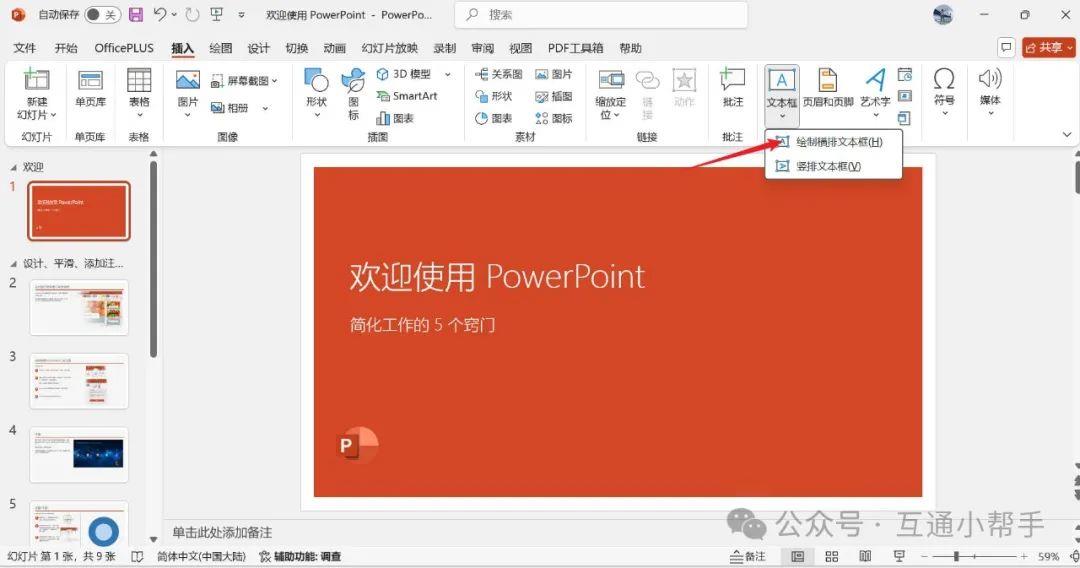
Task: Expand the 相册 dropdown arrow
Action: point(265,108)
